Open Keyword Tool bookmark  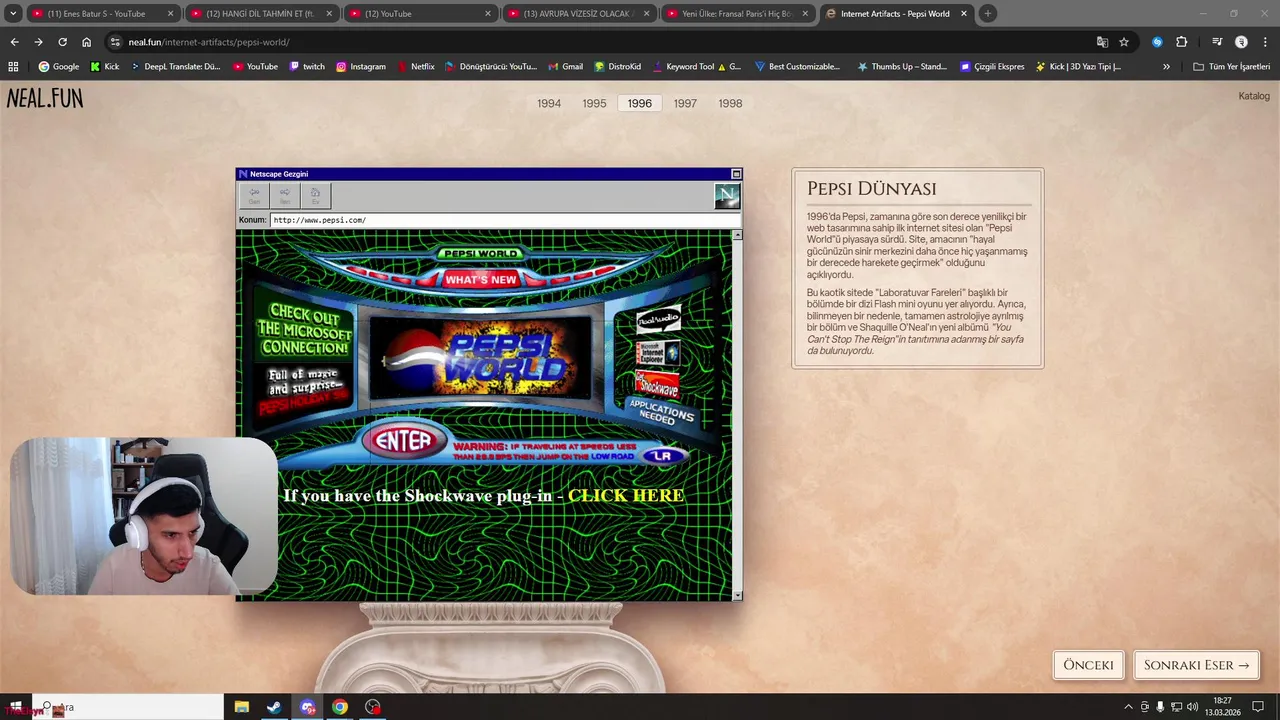point(696,67)
